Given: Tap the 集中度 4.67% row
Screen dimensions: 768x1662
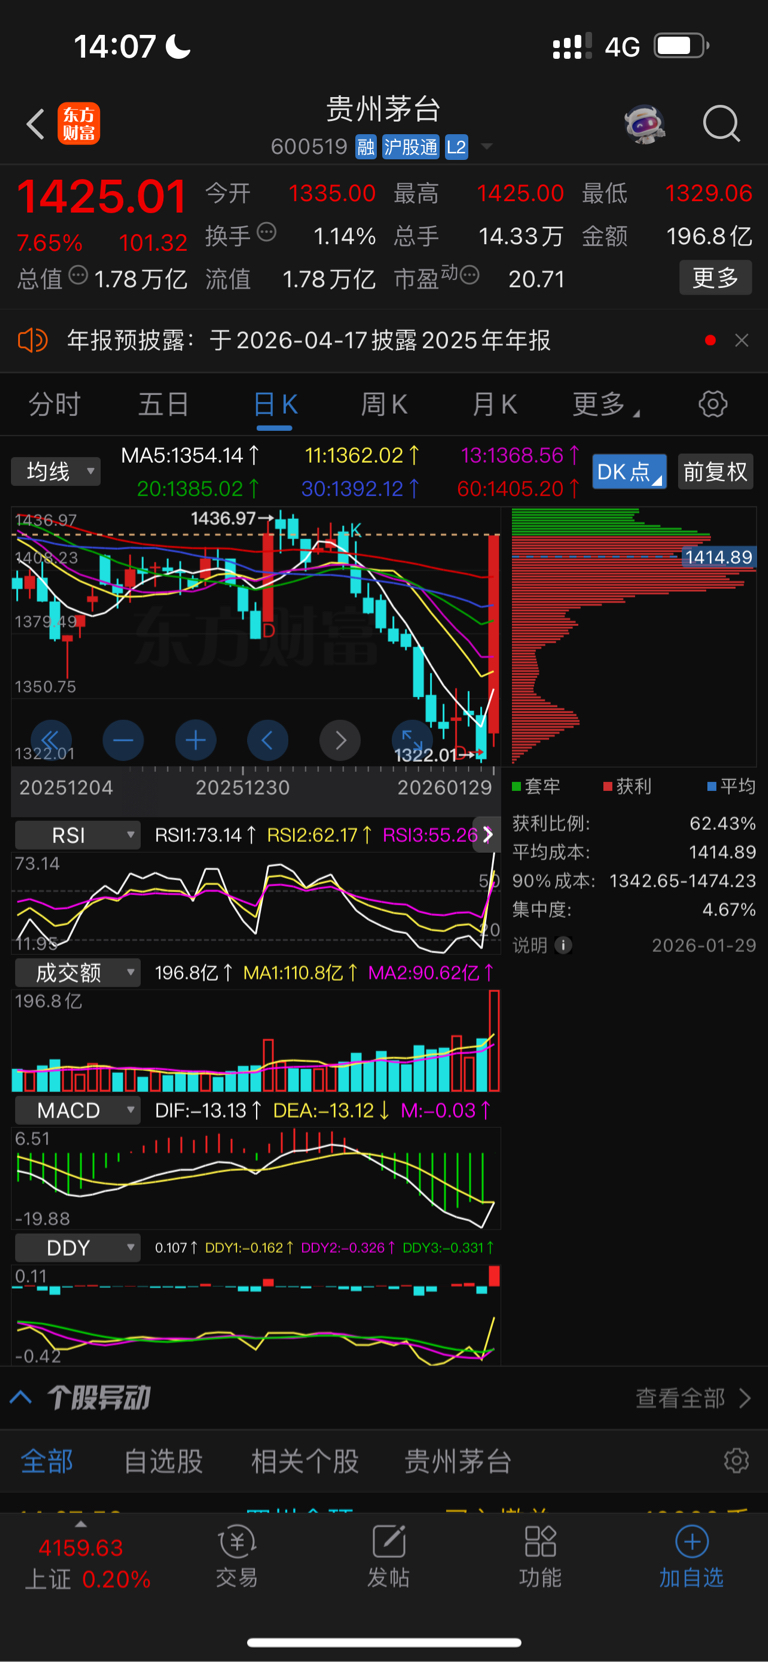Looking at the screenshot, I should (634, 910).
